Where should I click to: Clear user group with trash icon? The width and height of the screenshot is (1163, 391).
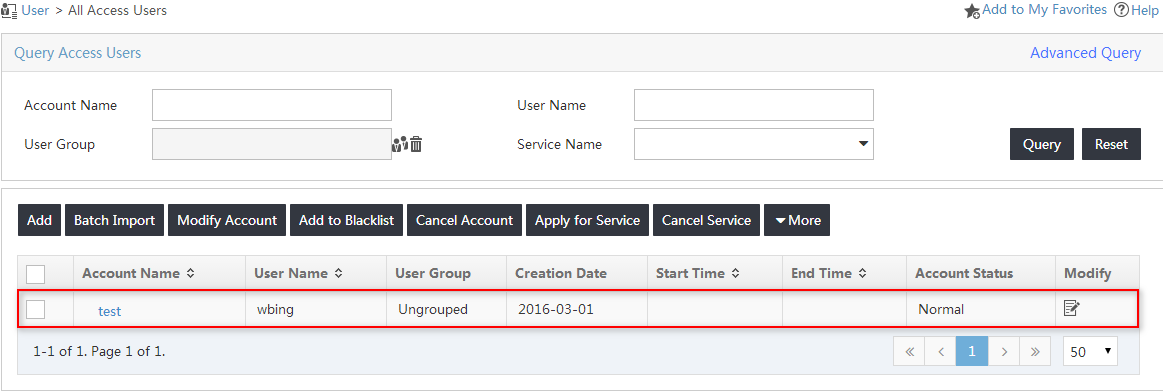416,144
